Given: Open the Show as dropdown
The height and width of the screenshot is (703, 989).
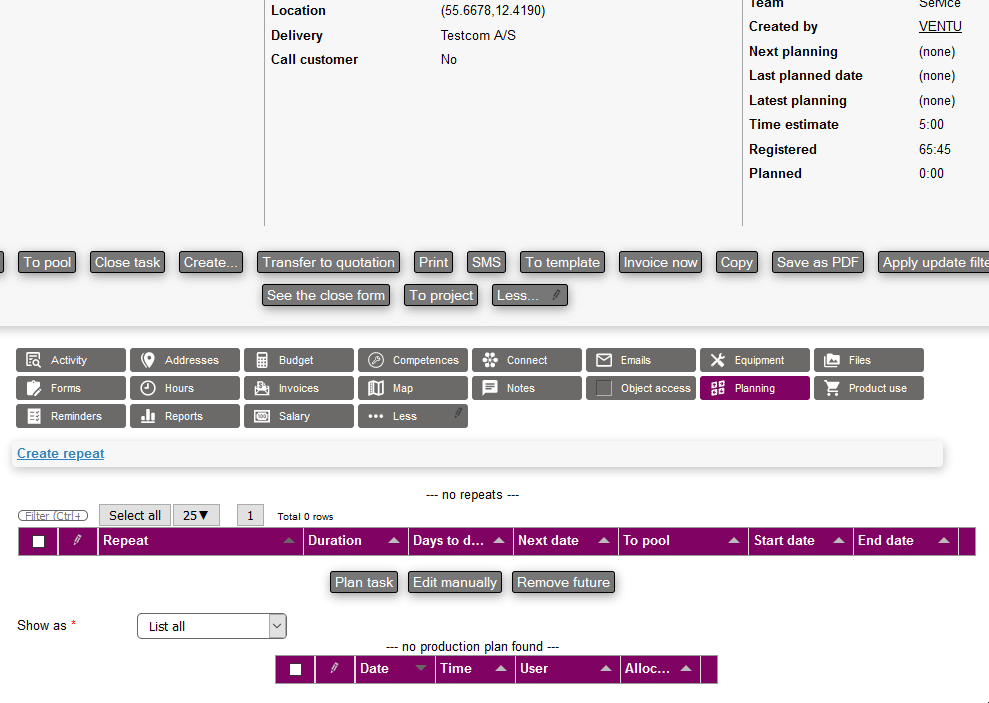Looking at the screenshot, I should 211,626.
